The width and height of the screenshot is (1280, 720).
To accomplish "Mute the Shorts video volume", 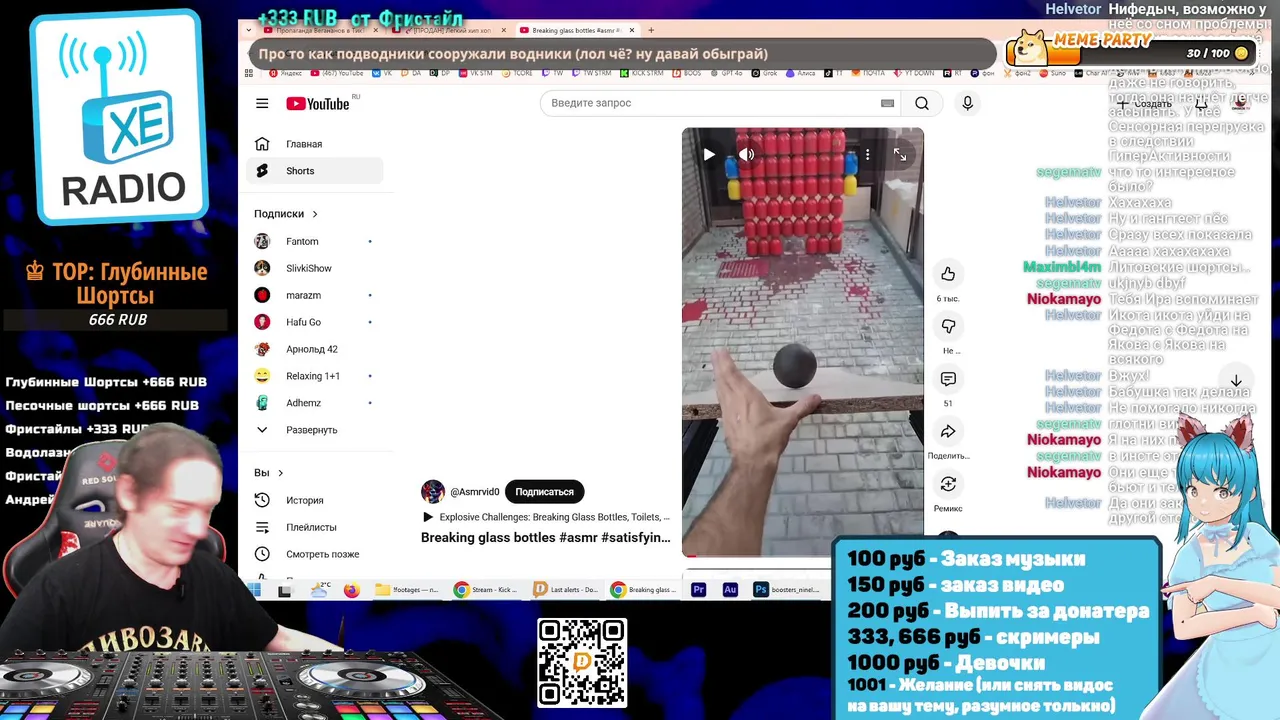I will pos(746,154).
